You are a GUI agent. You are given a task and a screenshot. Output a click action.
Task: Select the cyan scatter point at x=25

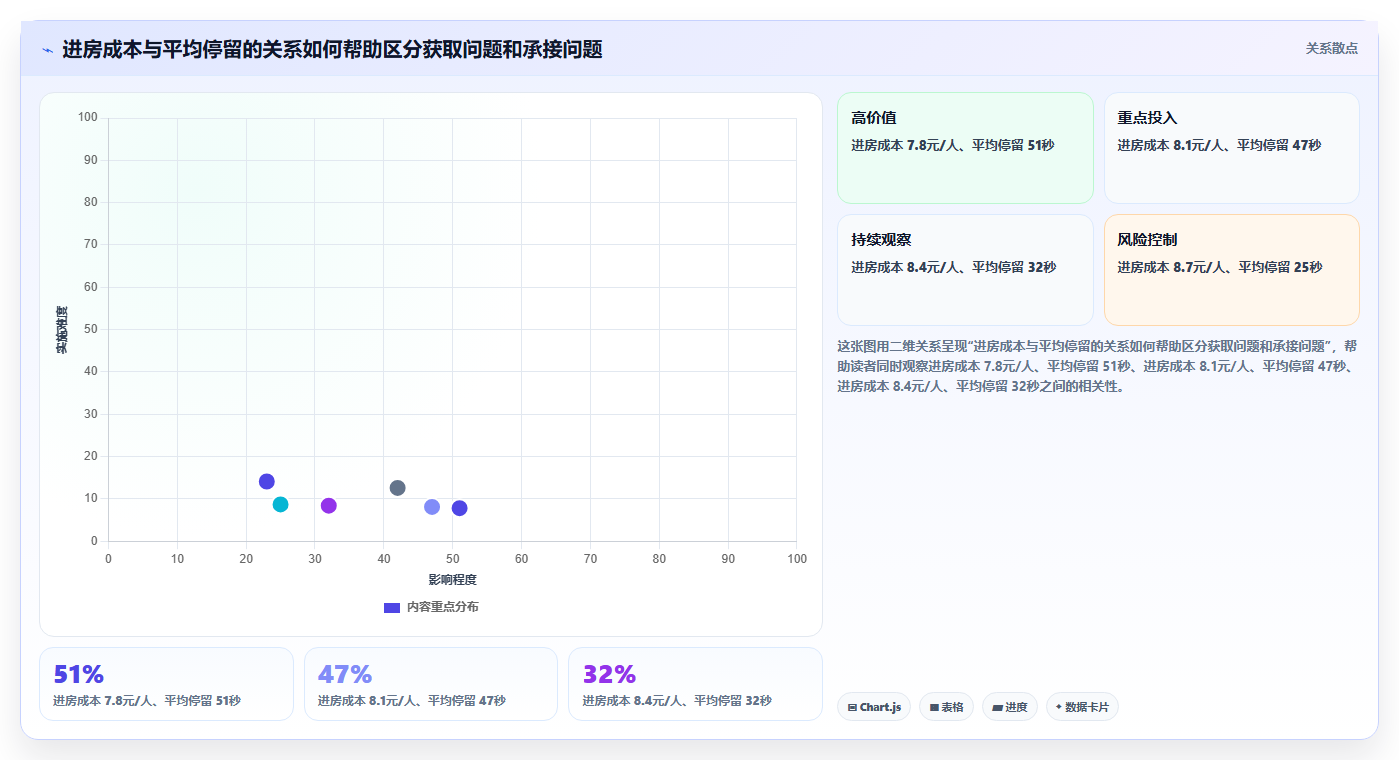pyautogui.click(x=280, y=504)
